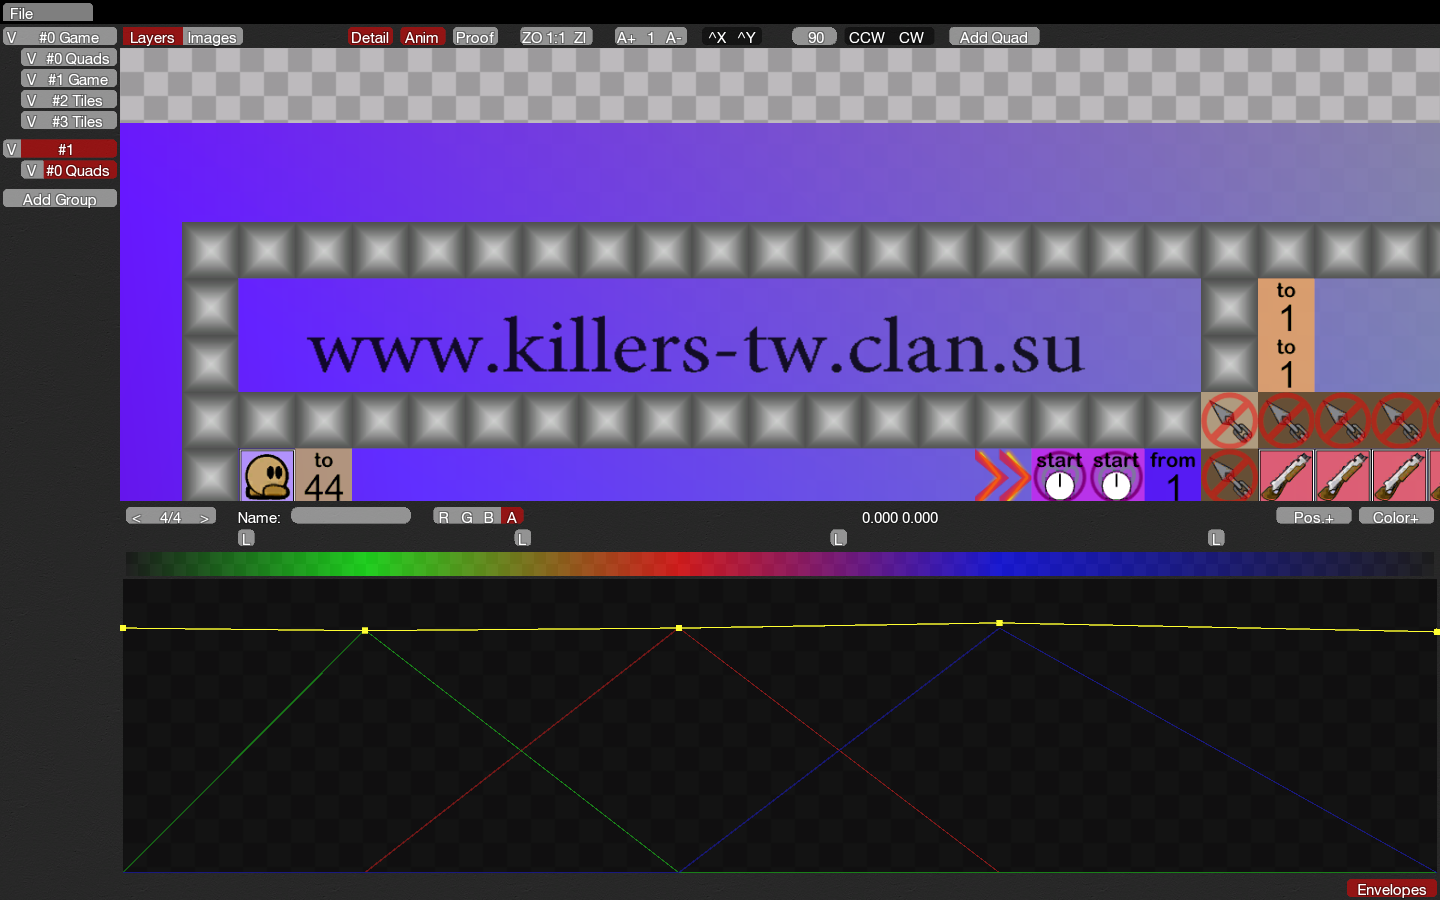1440x900 pixels.
Task: Click the second L curve-type button
Action: pos(522,538)
